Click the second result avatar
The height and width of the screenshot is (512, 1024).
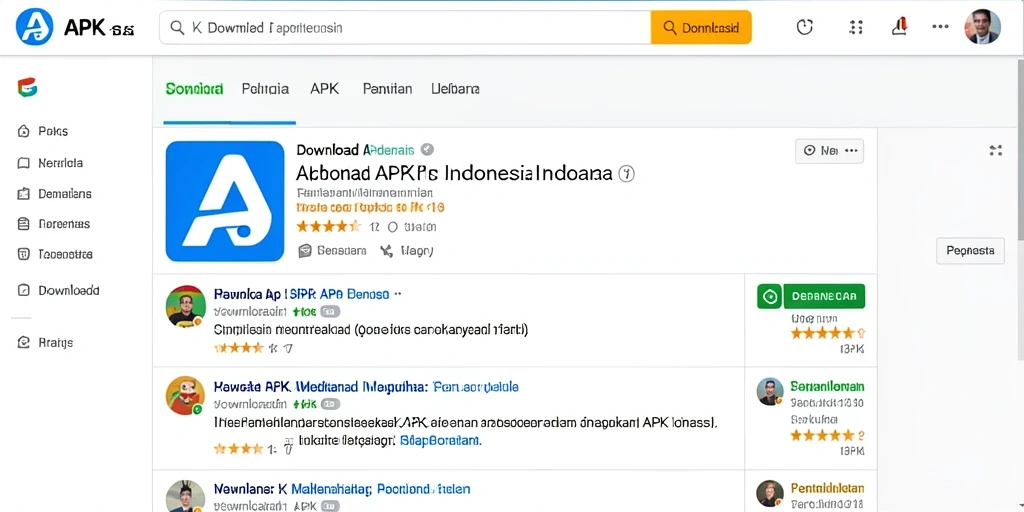pos(186,396)
